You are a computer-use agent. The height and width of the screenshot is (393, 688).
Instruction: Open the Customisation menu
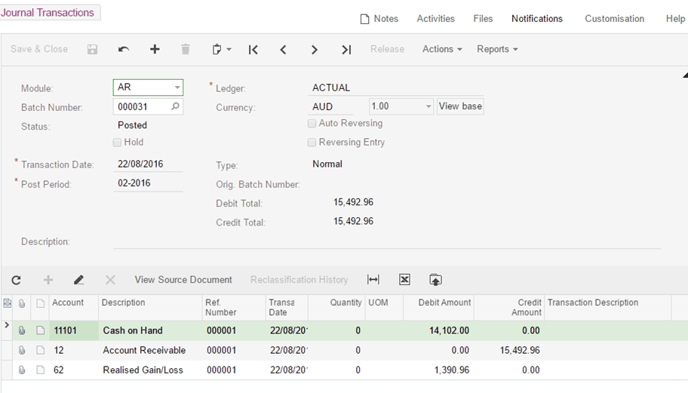point(614,19)
